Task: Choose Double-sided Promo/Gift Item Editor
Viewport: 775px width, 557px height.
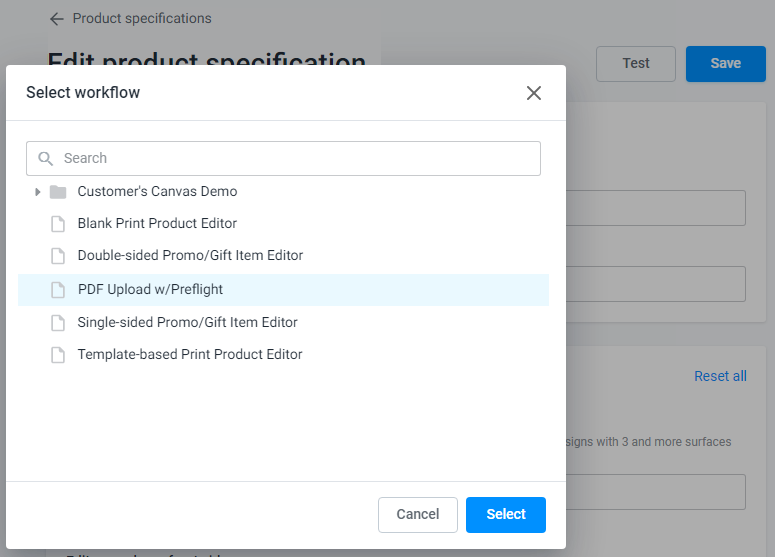Action: 190,256
